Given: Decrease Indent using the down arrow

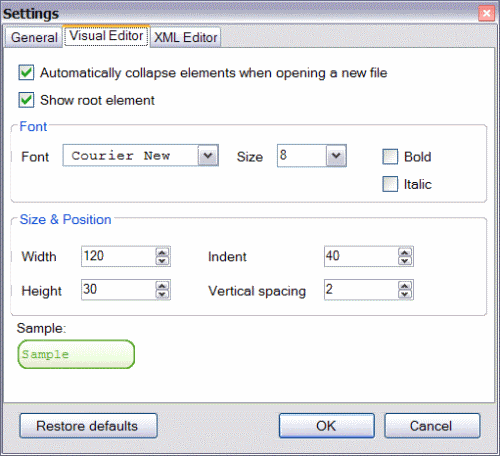Looking at the screenshot, I should 405,261.
